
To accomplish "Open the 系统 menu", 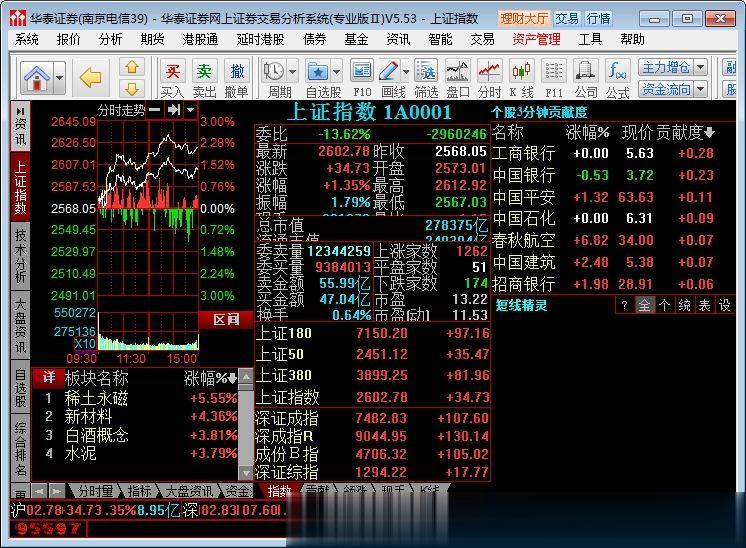I will pyautogui.click(x=27, y=39).
